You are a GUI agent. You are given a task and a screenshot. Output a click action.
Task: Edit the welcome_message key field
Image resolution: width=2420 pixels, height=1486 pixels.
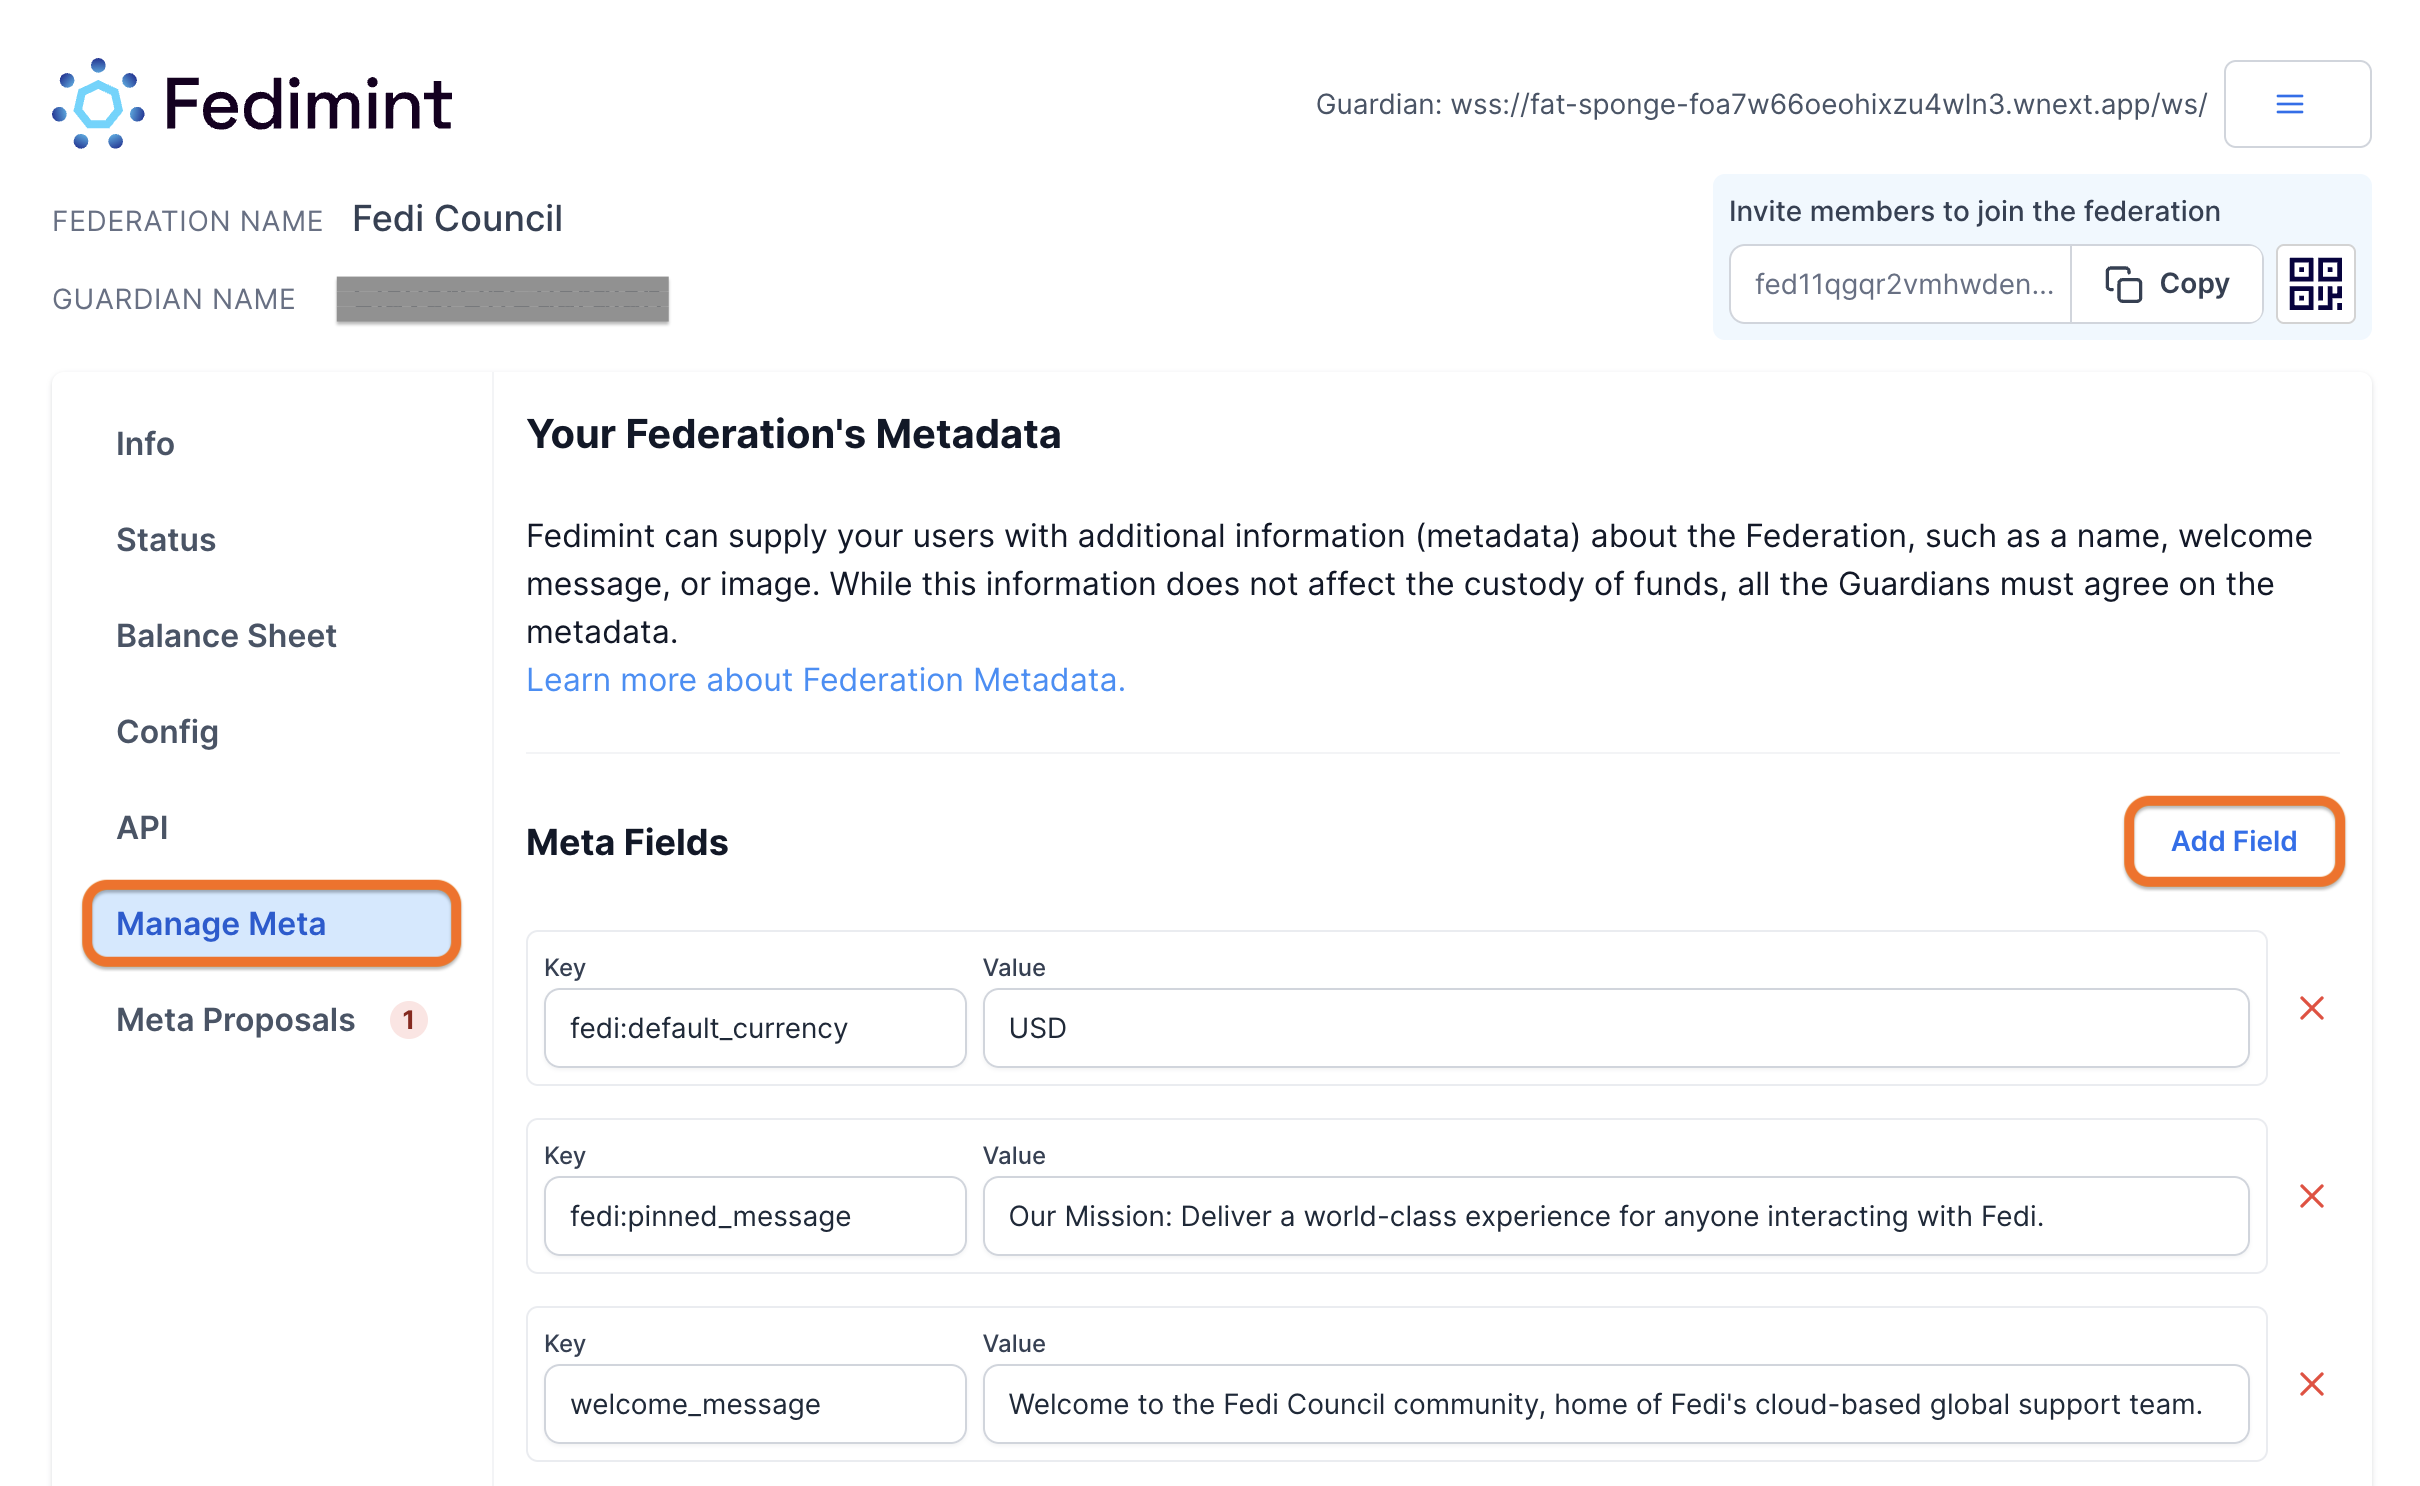click(x=755, y=1404)
